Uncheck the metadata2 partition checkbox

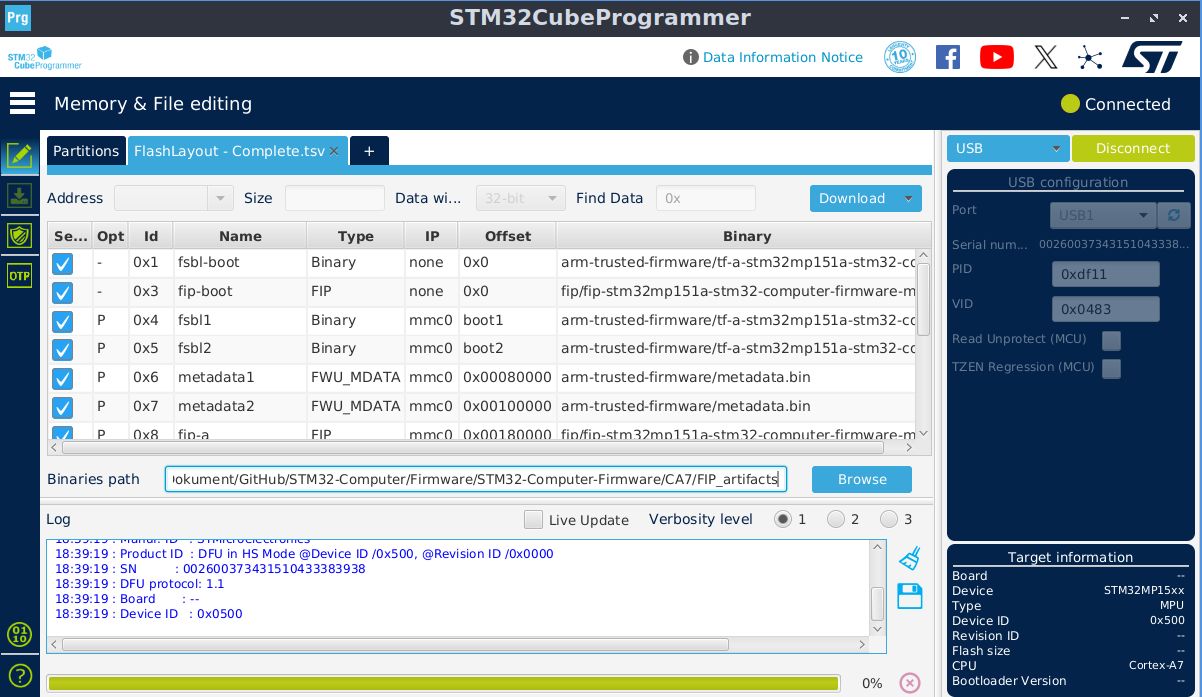(x=62, y=408)
